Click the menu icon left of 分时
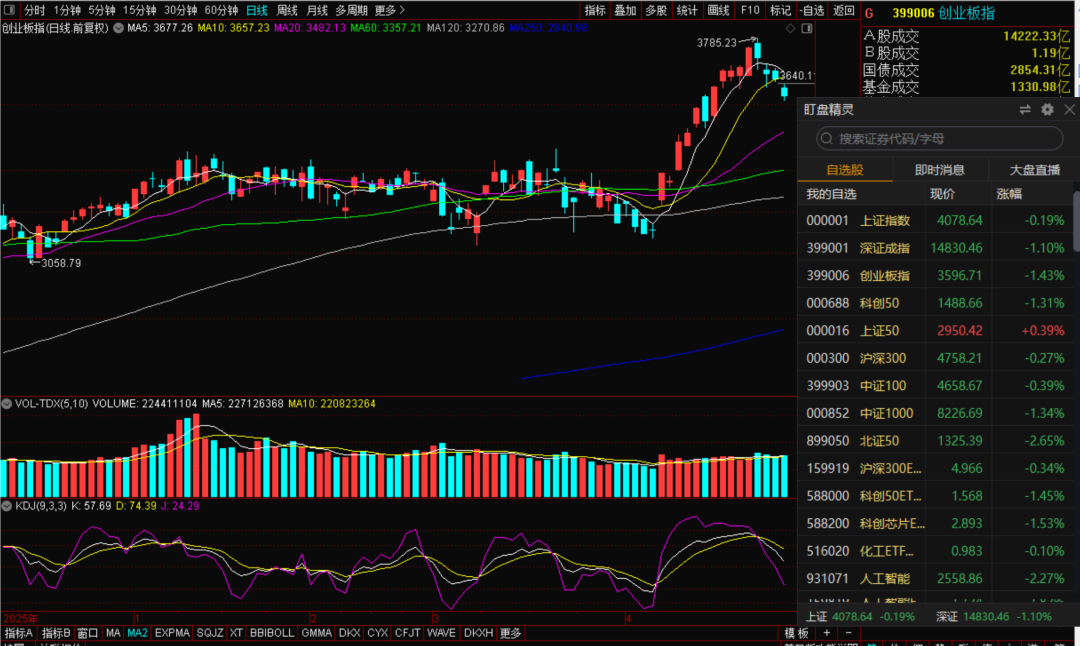 11,10
